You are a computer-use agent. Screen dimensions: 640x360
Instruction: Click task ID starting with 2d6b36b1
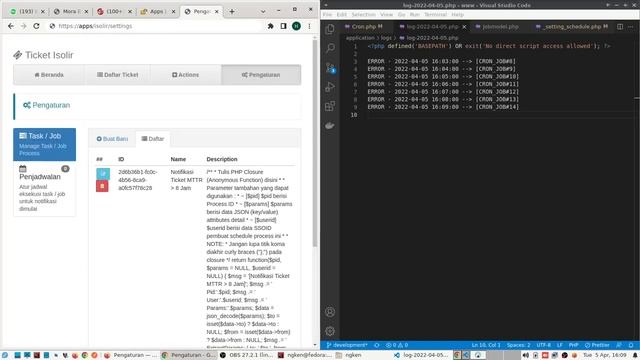point(138,180)
